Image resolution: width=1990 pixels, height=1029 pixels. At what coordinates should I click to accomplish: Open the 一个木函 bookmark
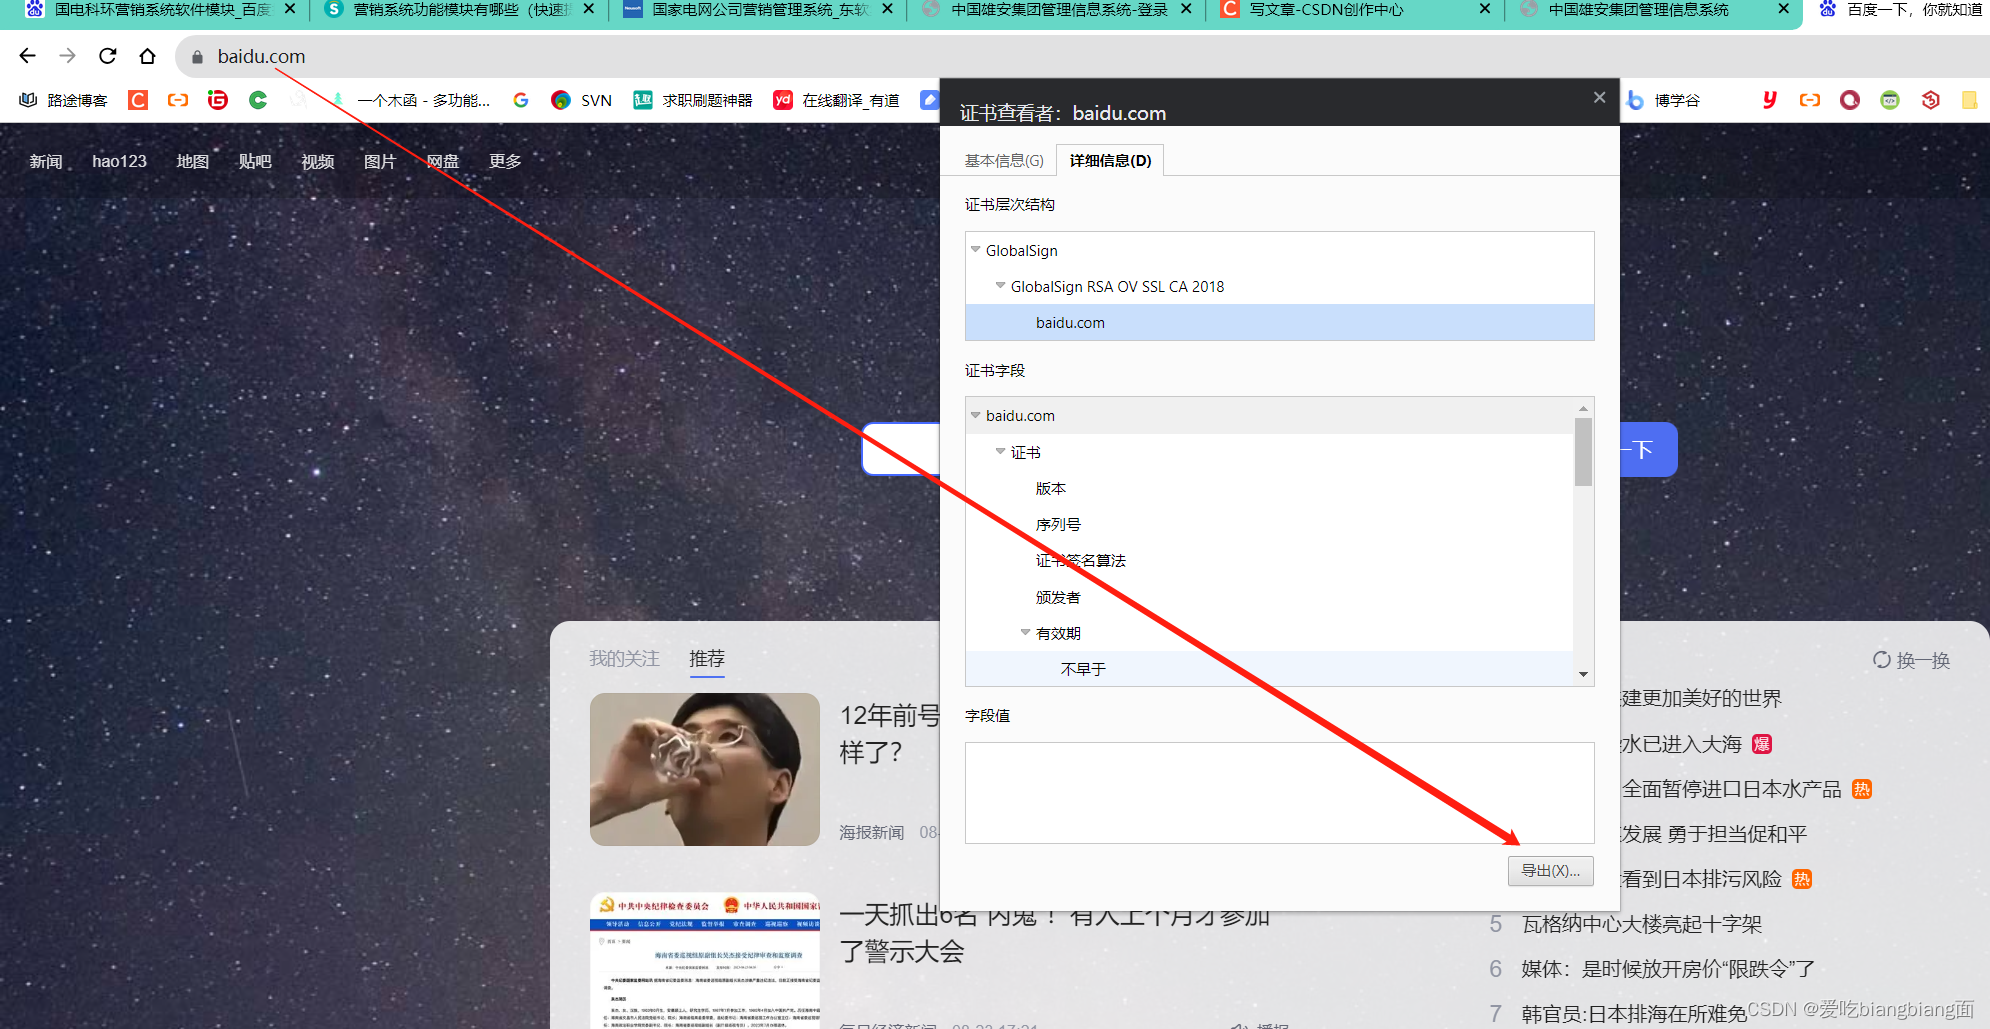[x=411, y=100]
